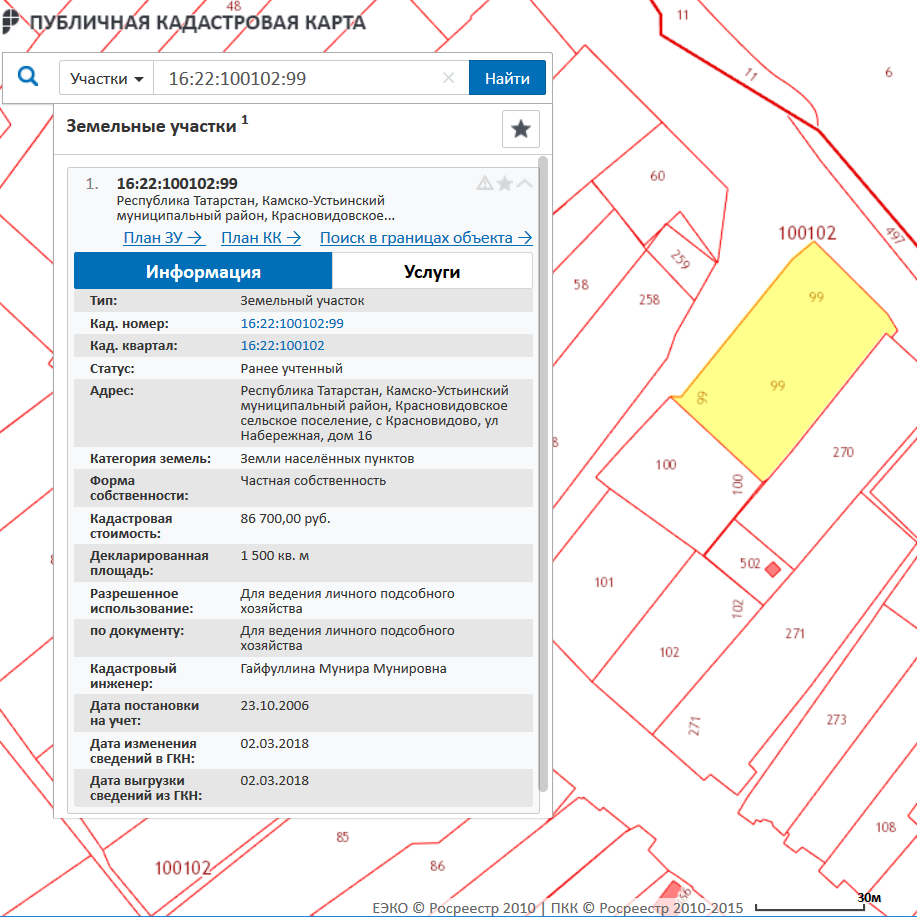Open the Участки search type dropdown

point(107,78)
